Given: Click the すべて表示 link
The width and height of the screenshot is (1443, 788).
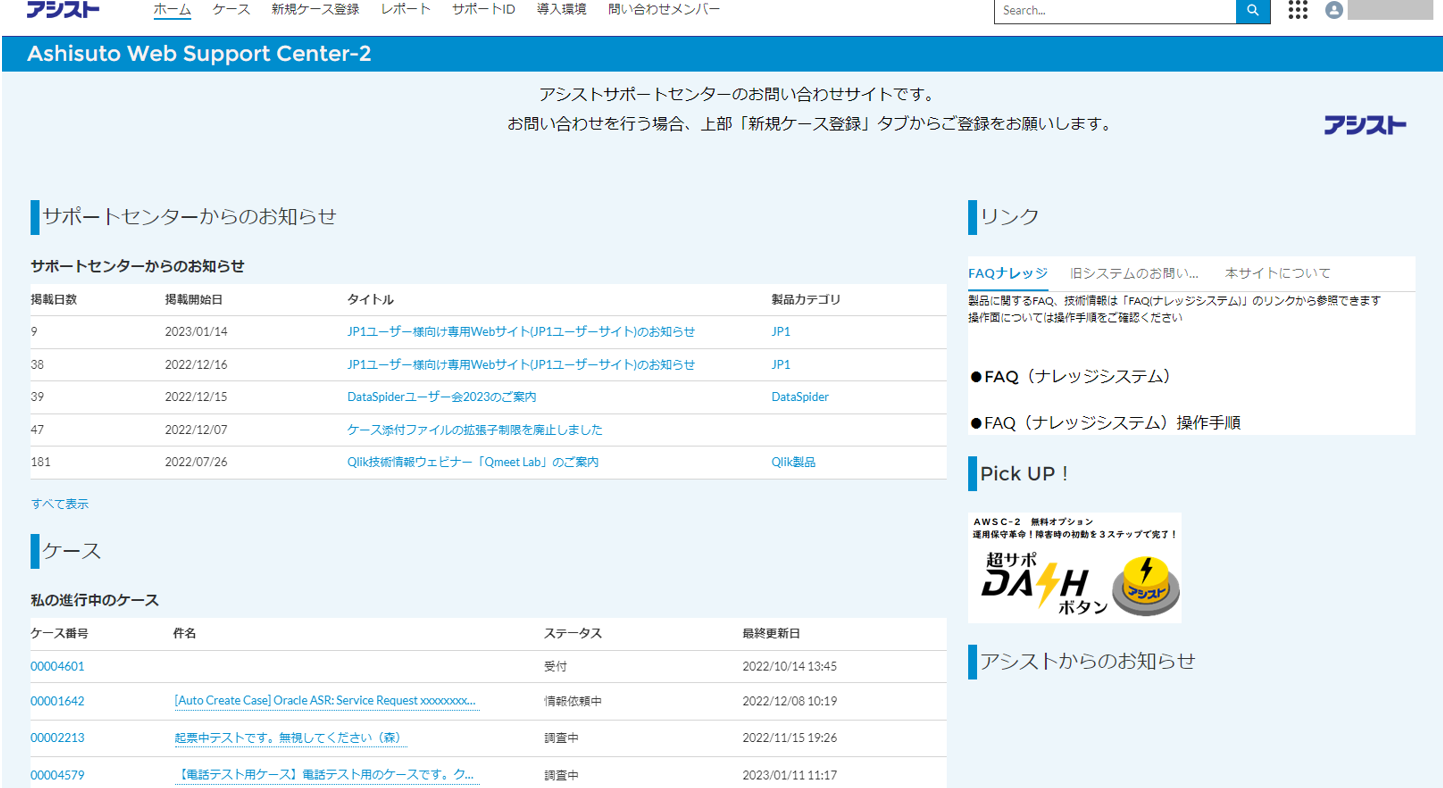Looking at the screenshot, I should point(60,504).
